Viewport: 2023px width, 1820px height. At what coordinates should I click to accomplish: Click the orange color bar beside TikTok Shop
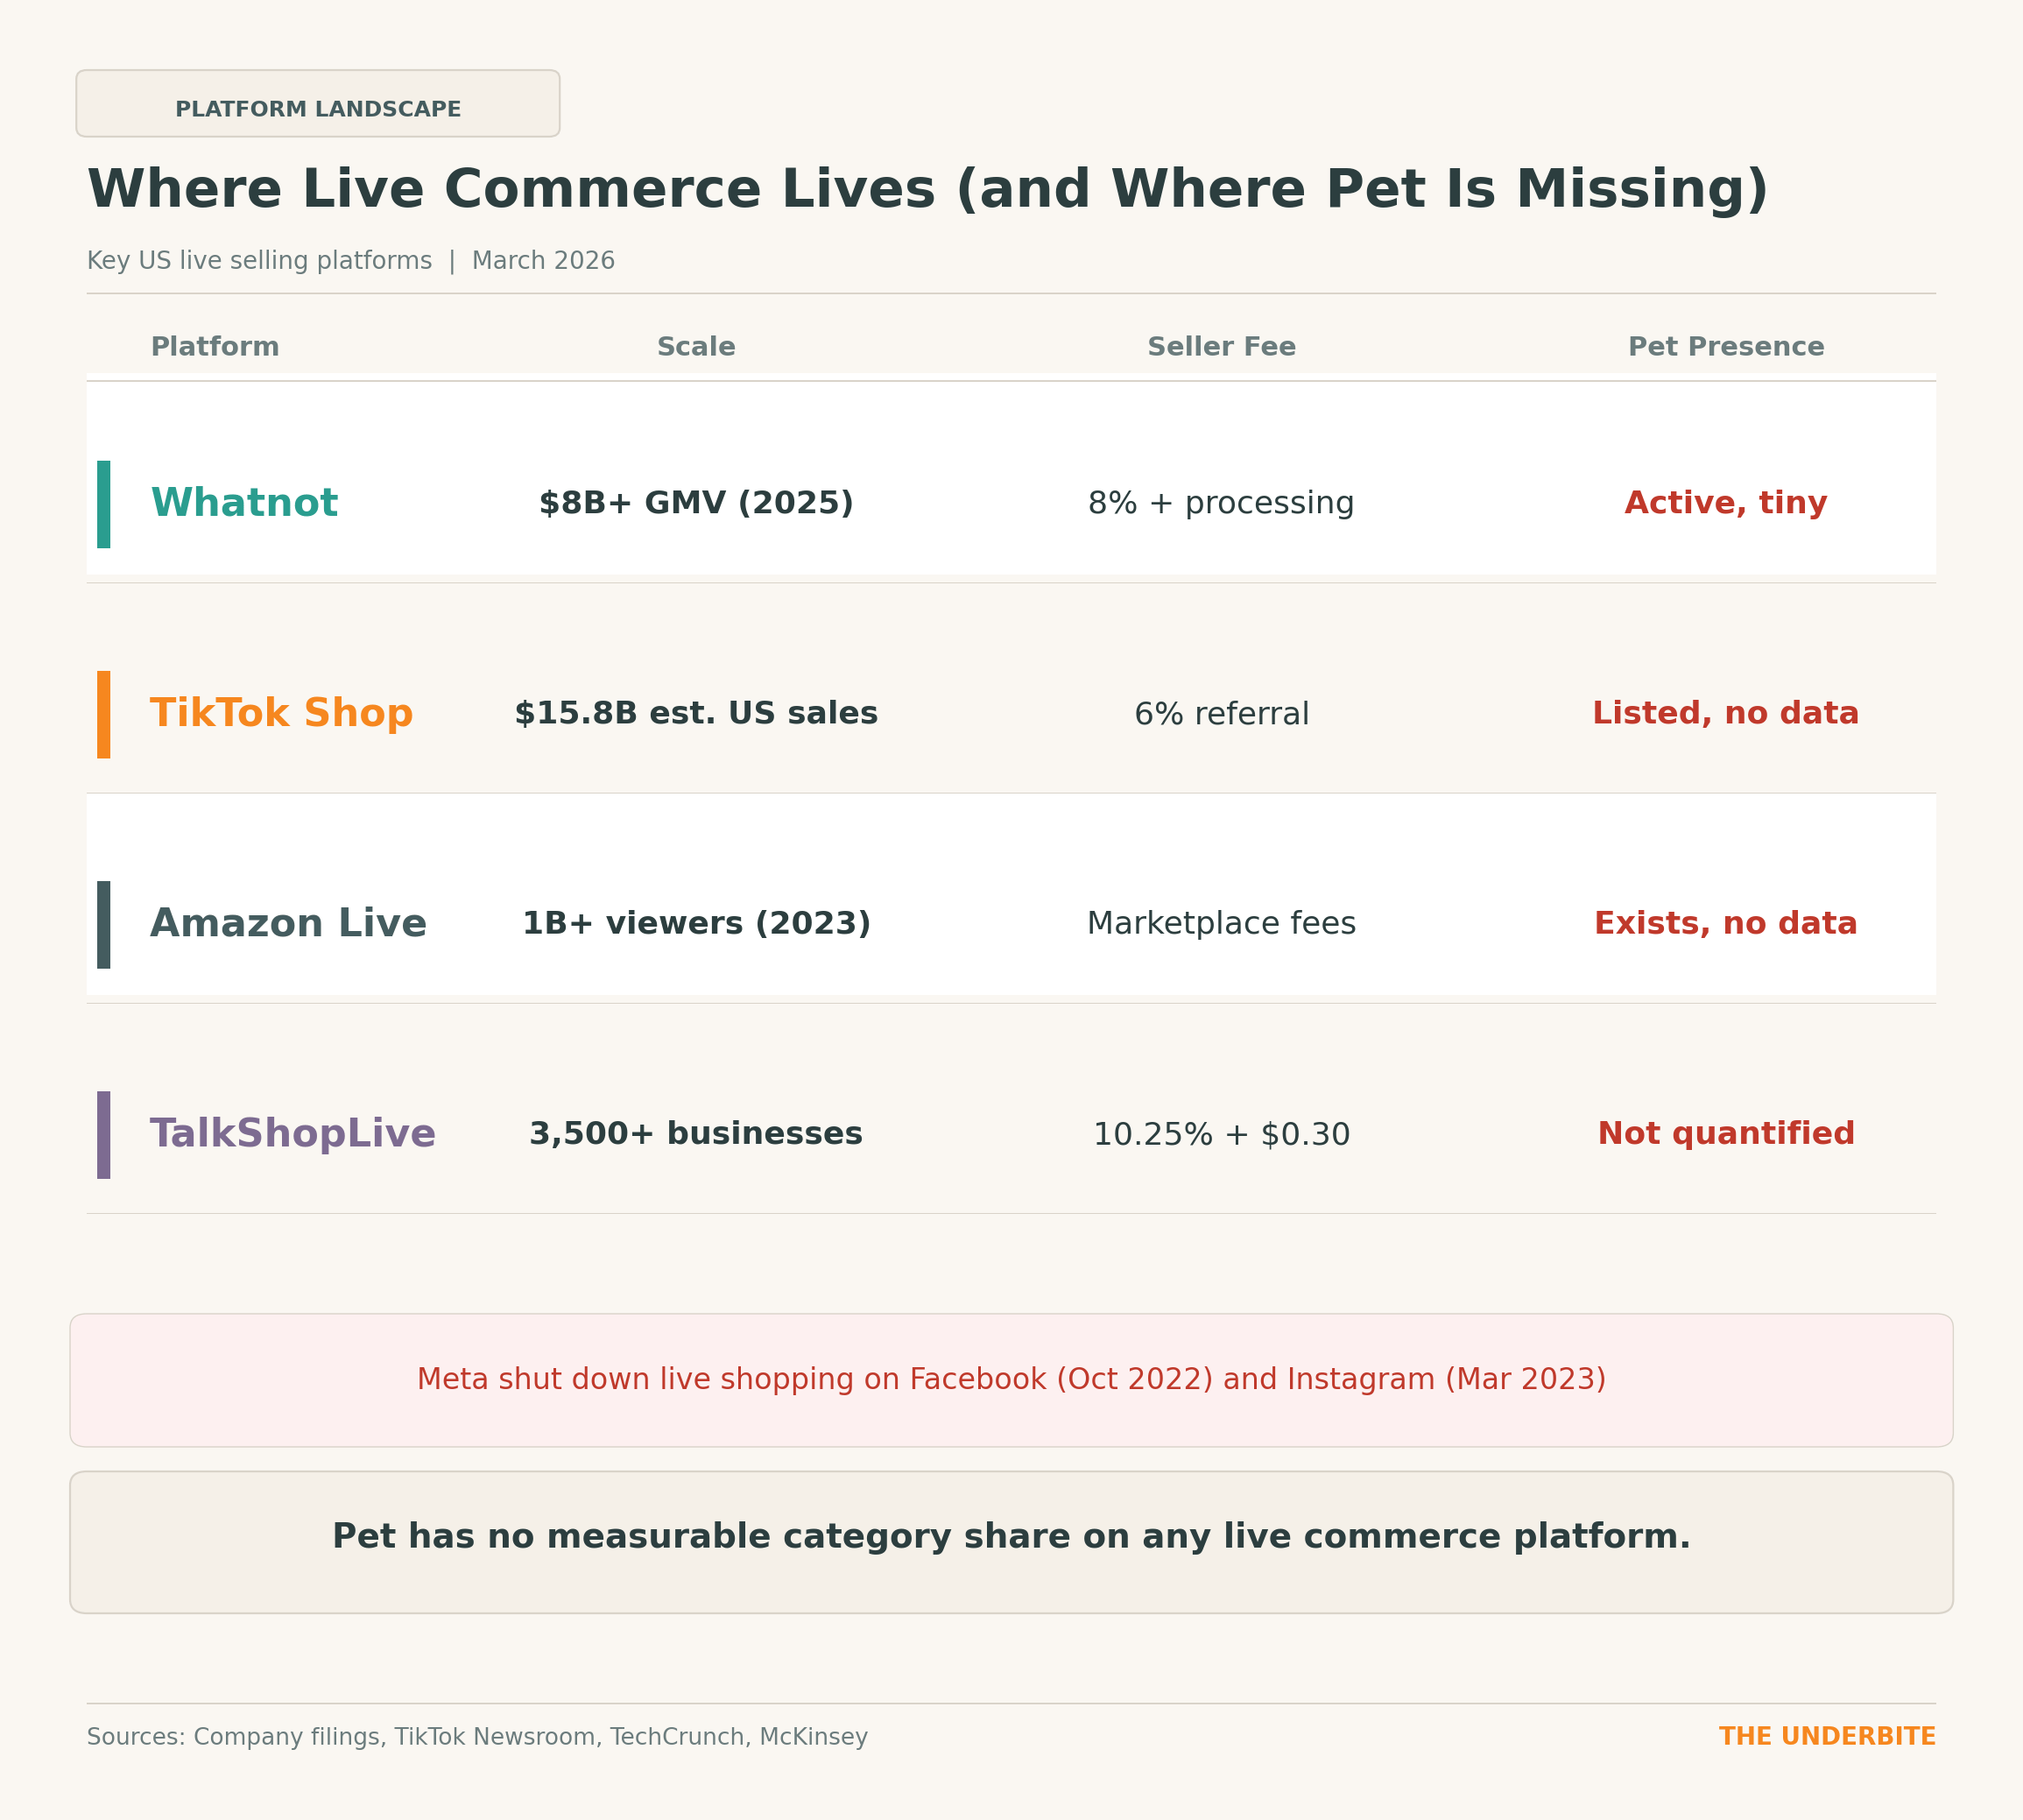(104, 715)
